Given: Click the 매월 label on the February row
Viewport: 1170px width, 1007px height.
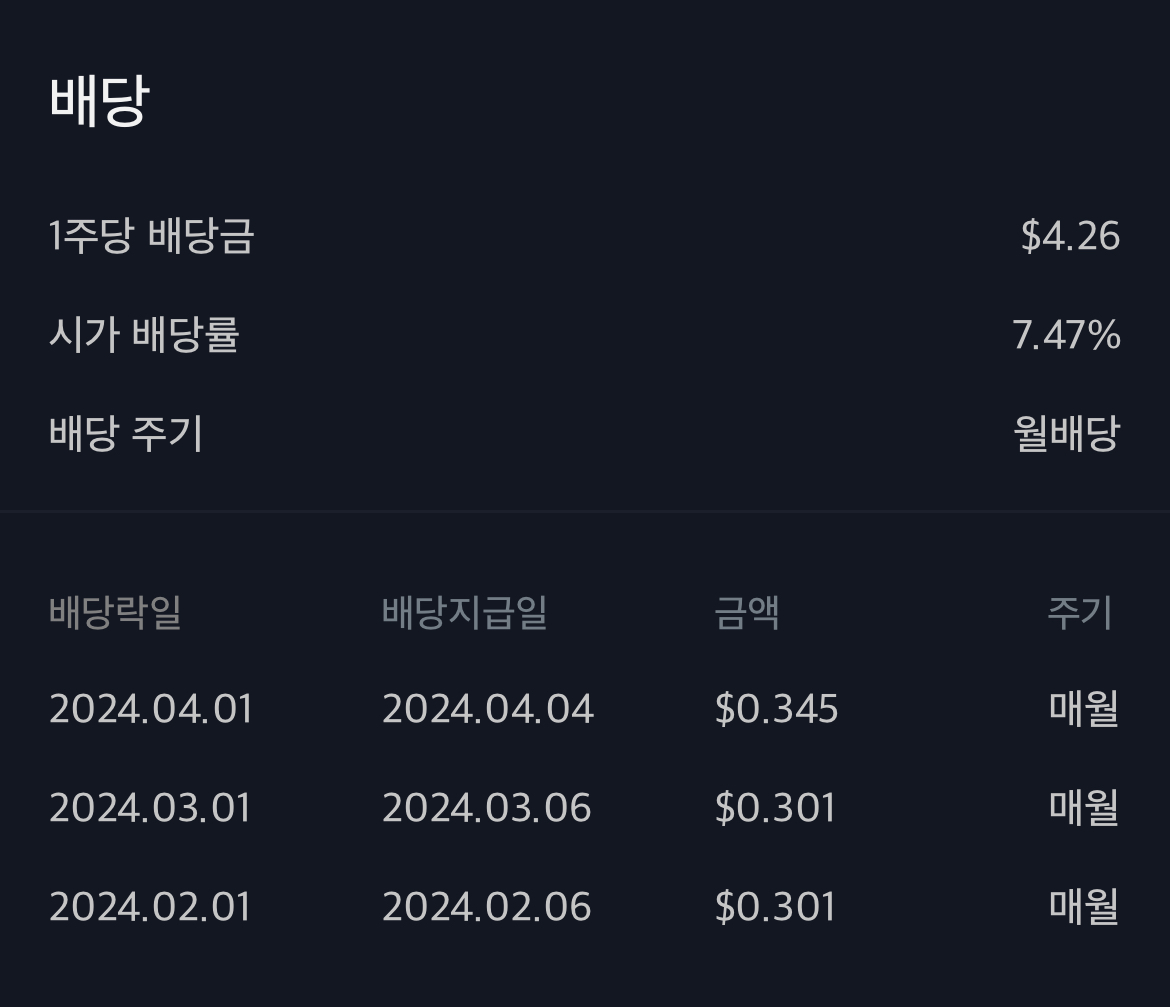Looking at the screenshot, I should (1085, 906).
